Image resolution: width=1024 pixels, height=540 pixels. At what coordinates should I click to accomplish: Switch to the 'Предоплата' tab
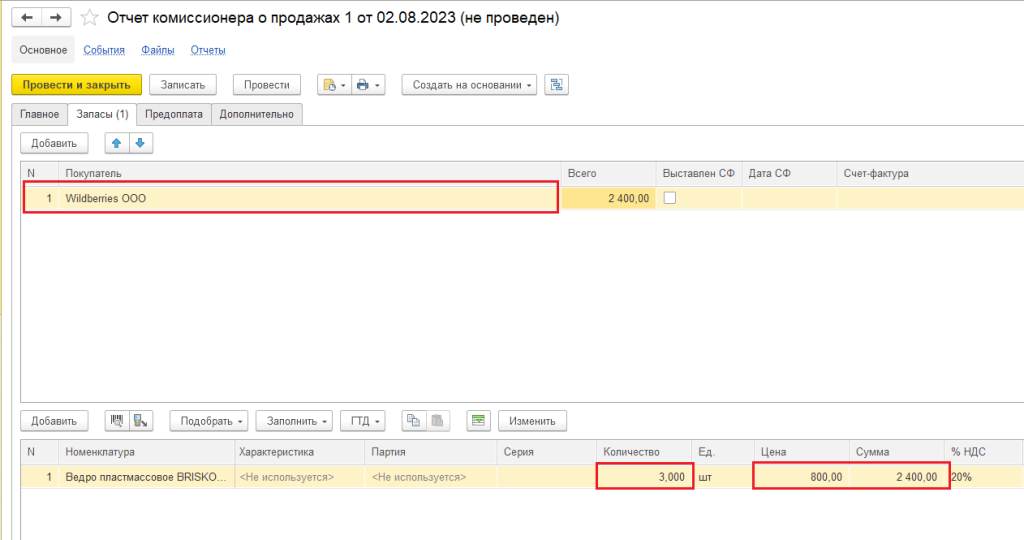pos(173,114)
